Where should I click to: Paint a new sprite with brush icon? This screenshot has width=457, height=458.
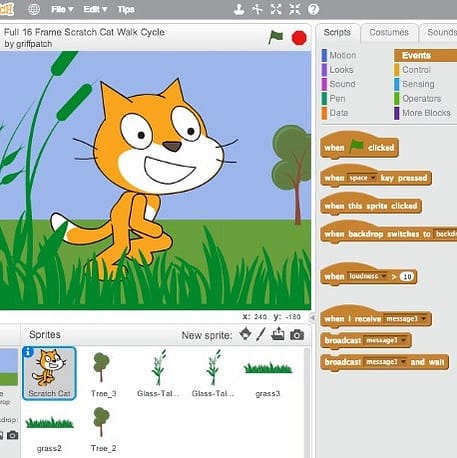click(x=261, y=334)
